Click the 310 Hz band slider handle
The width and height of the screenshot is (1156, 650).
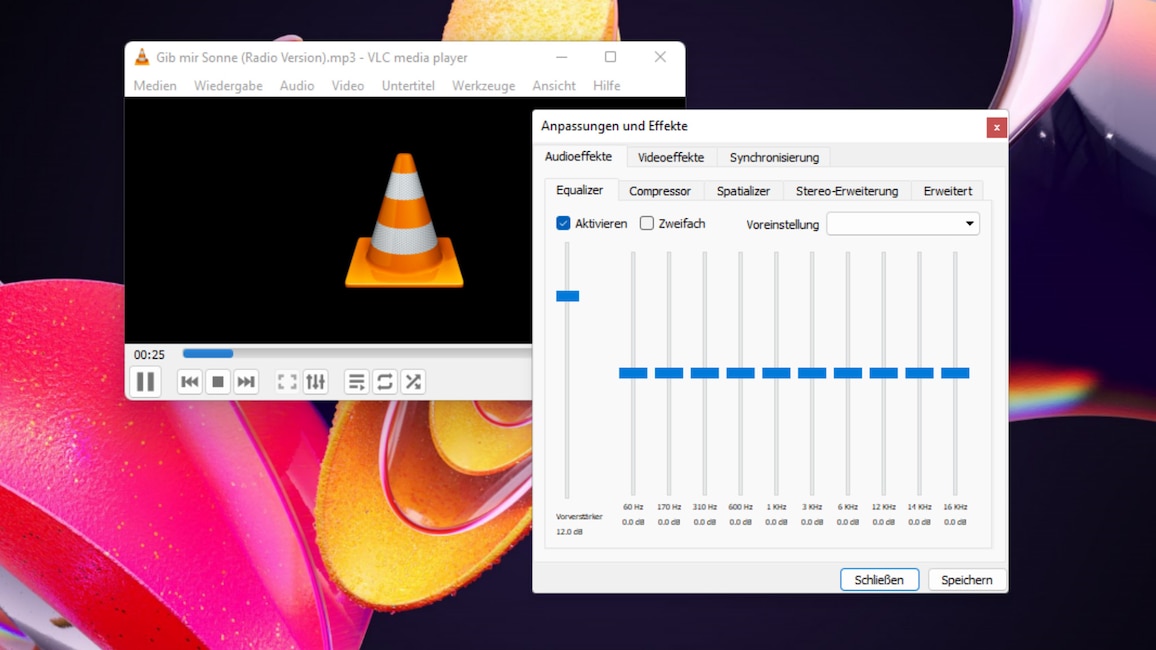pyautogui.click(x=705, y=373)
